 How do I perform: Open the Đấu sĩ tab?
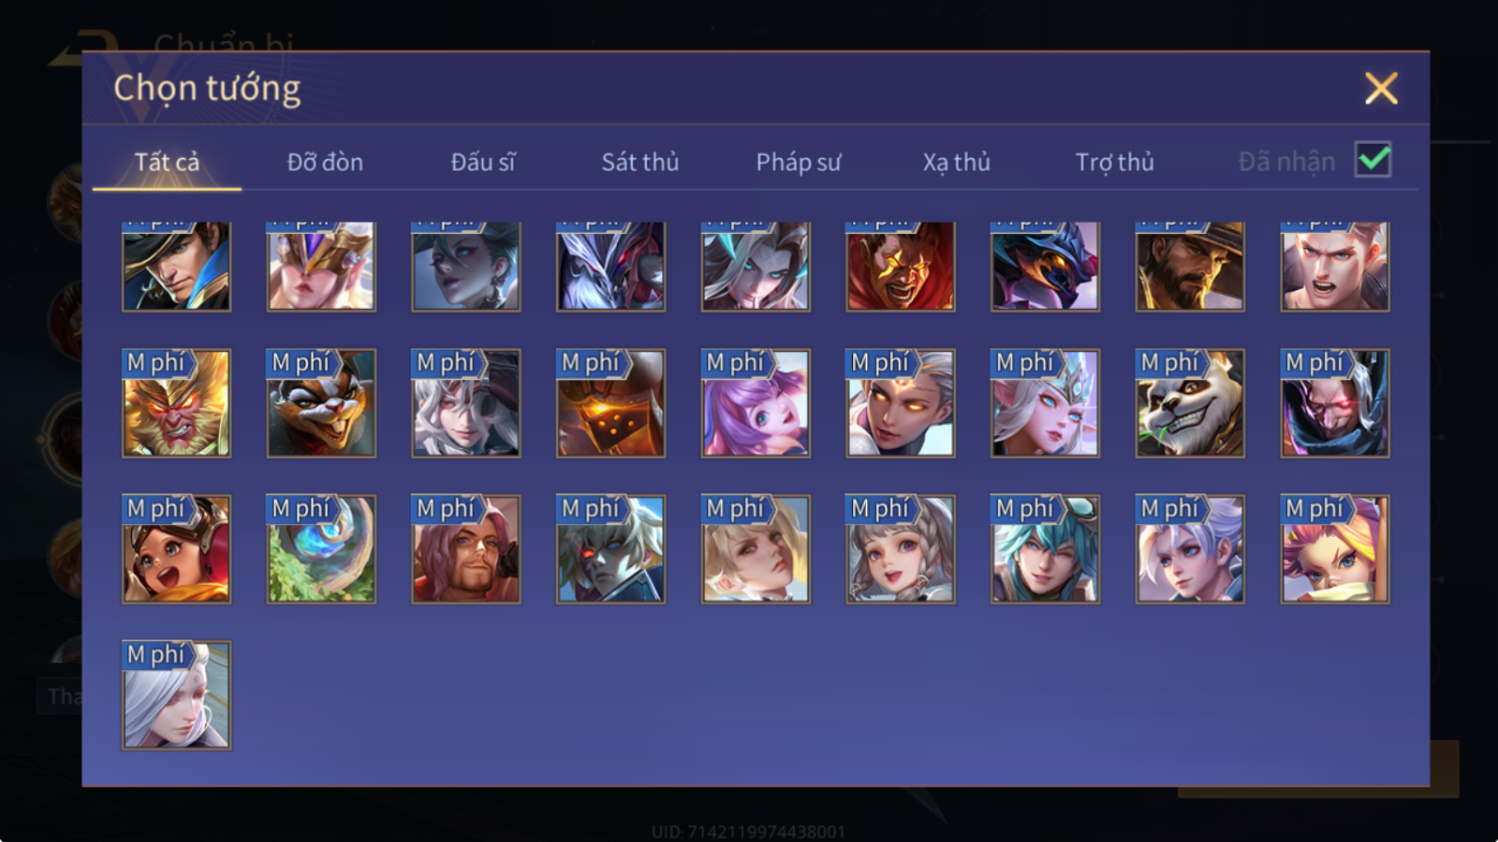483,162
